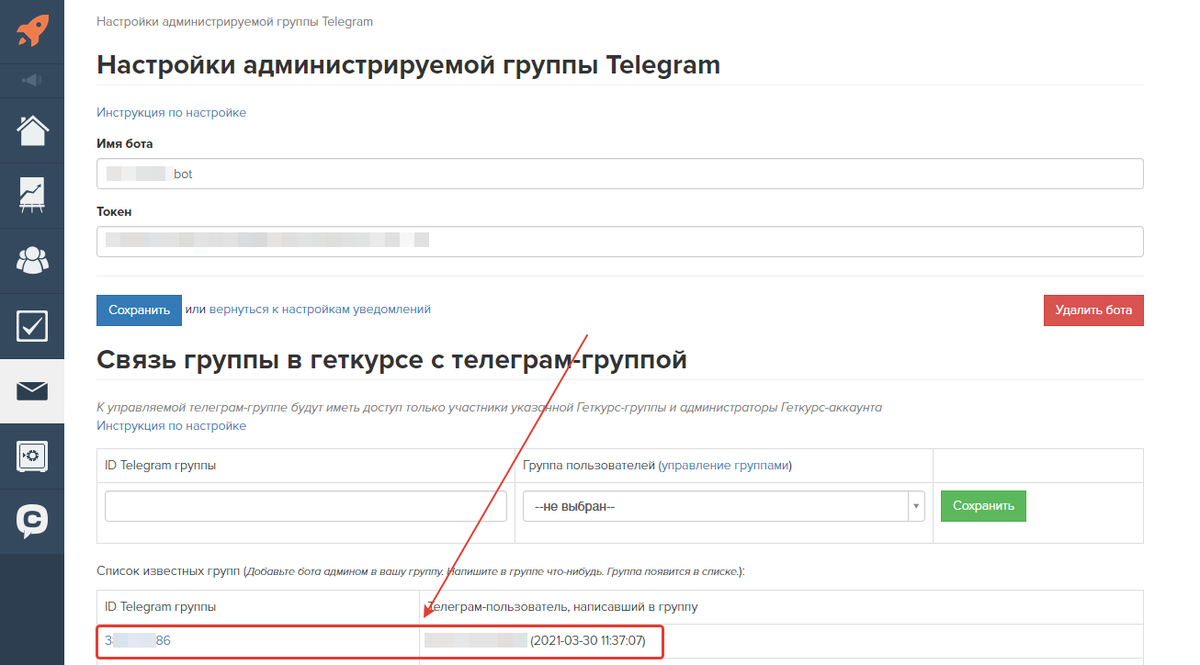Open the 'управление группами' link
The image size is (1200, 665).
tap(725, 465)
